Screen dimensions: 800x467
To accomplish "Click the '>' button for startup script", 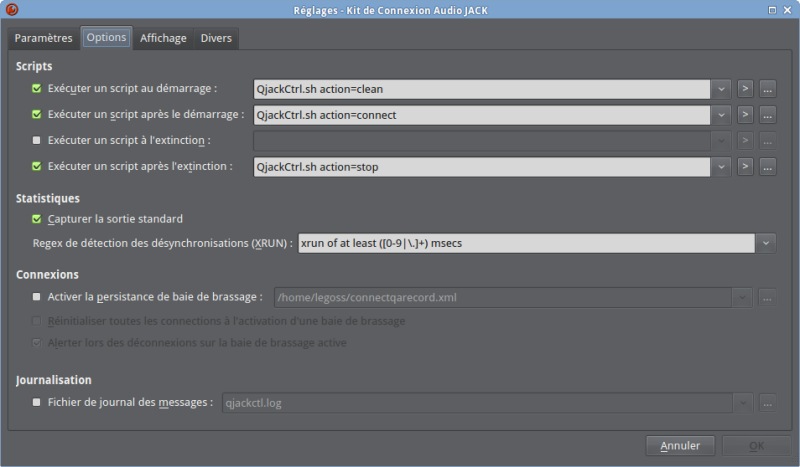I will click(745, 88).
